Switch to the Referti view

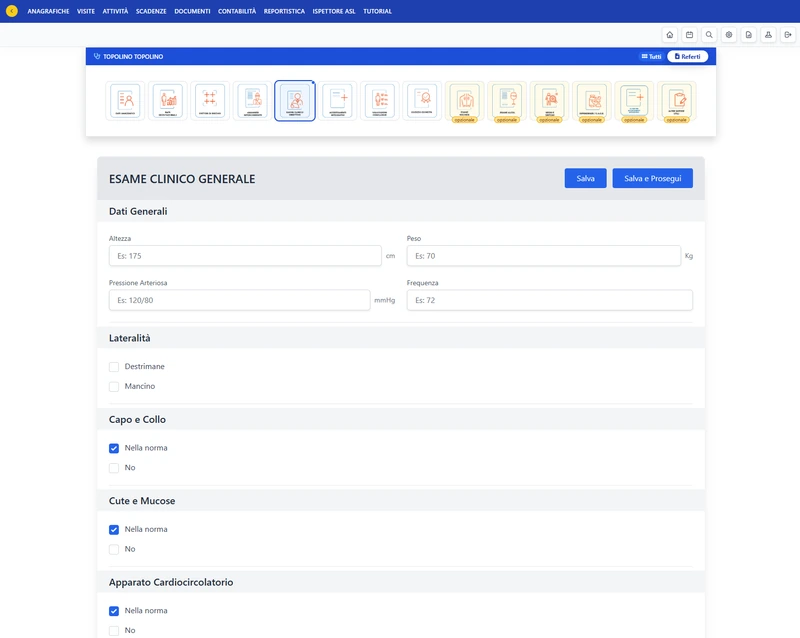point(688,57)
